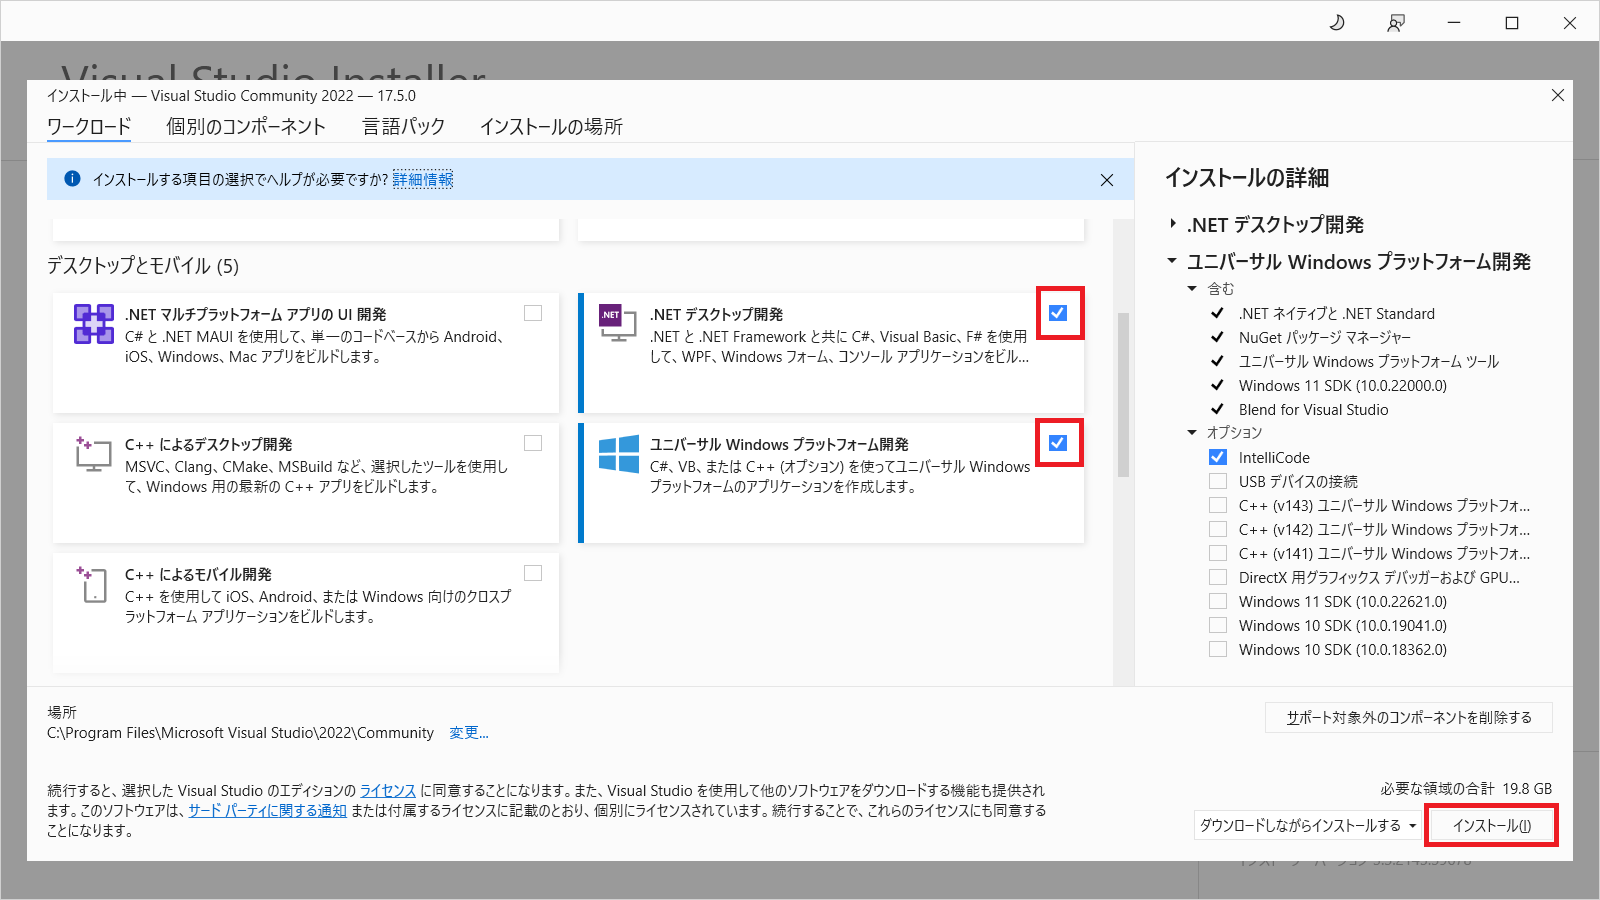Viewport: 1600px width, 900px height.
Task: Minimize the Visual Studio Installer window
Action: pos(1454,22)
